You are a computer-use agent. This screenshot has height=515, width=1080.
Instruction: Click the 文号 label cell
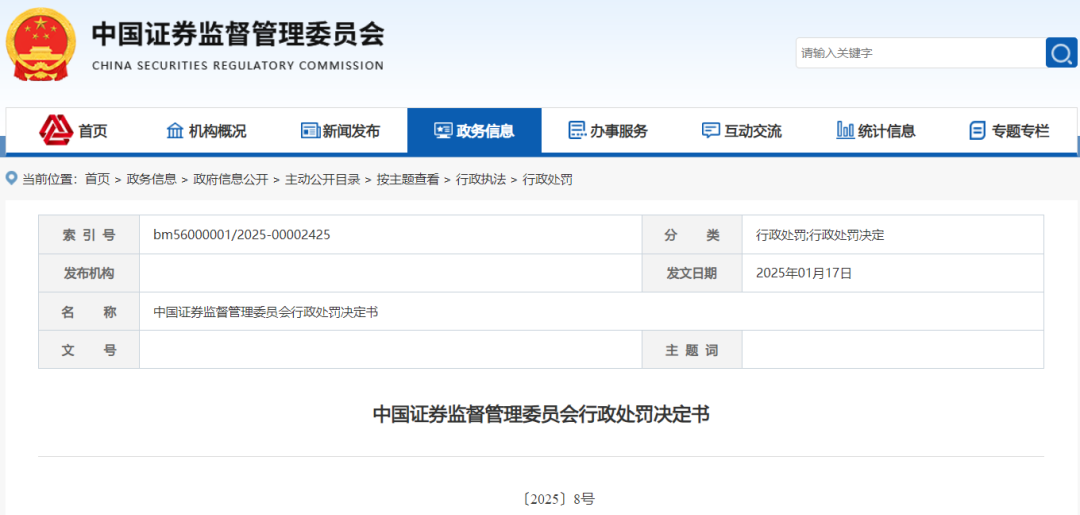(89, 350)
